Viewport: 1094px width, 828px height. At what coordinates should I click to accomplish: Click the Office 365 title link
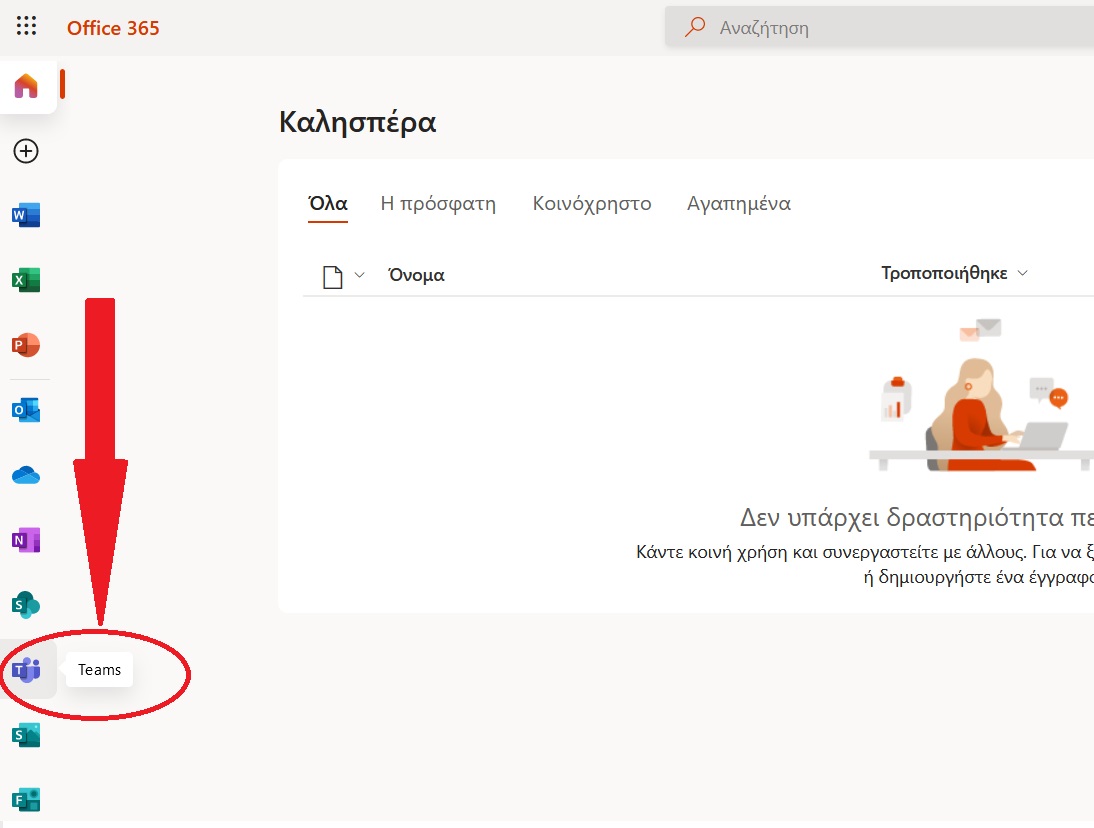(113, 28)
